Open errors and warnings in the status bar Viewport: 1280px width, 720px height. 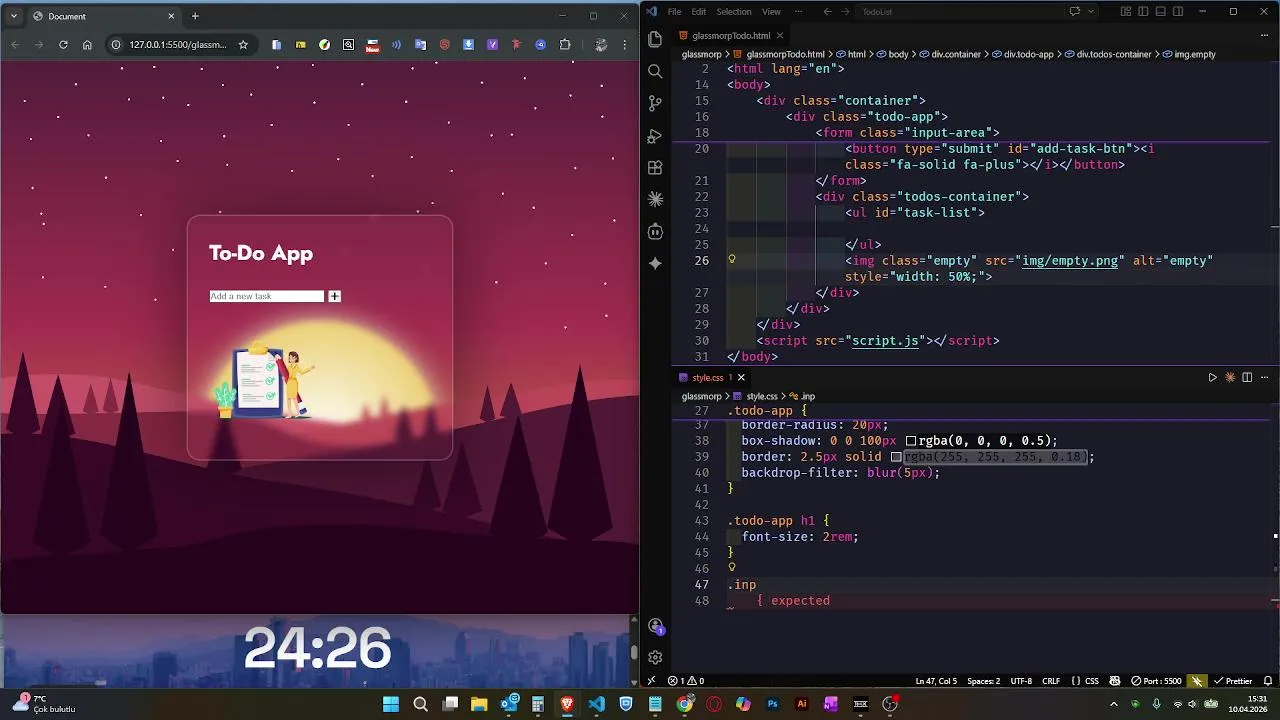click(686, 681)
